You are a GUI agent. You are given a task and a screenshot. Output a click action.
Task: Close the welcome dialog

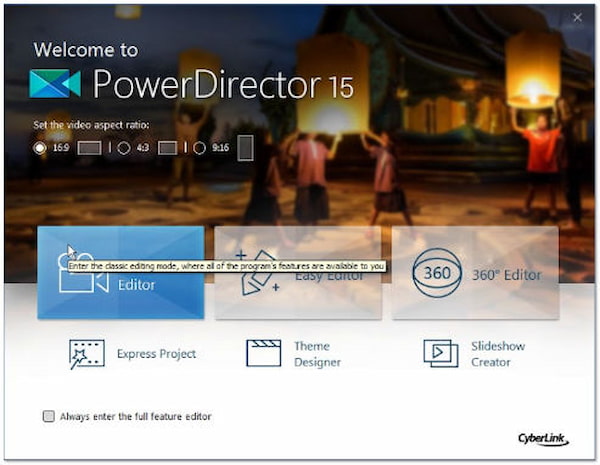[577, 17]
